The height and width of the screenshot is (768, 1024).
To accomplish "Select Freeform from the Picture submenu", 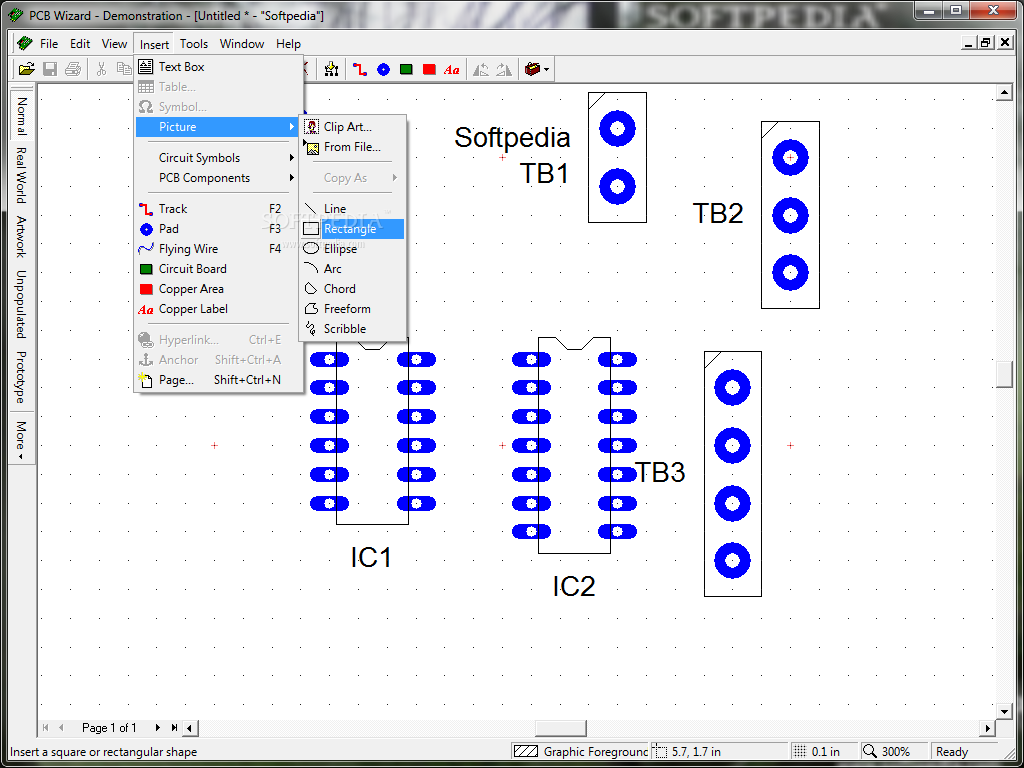I will [x=353, y=309].
